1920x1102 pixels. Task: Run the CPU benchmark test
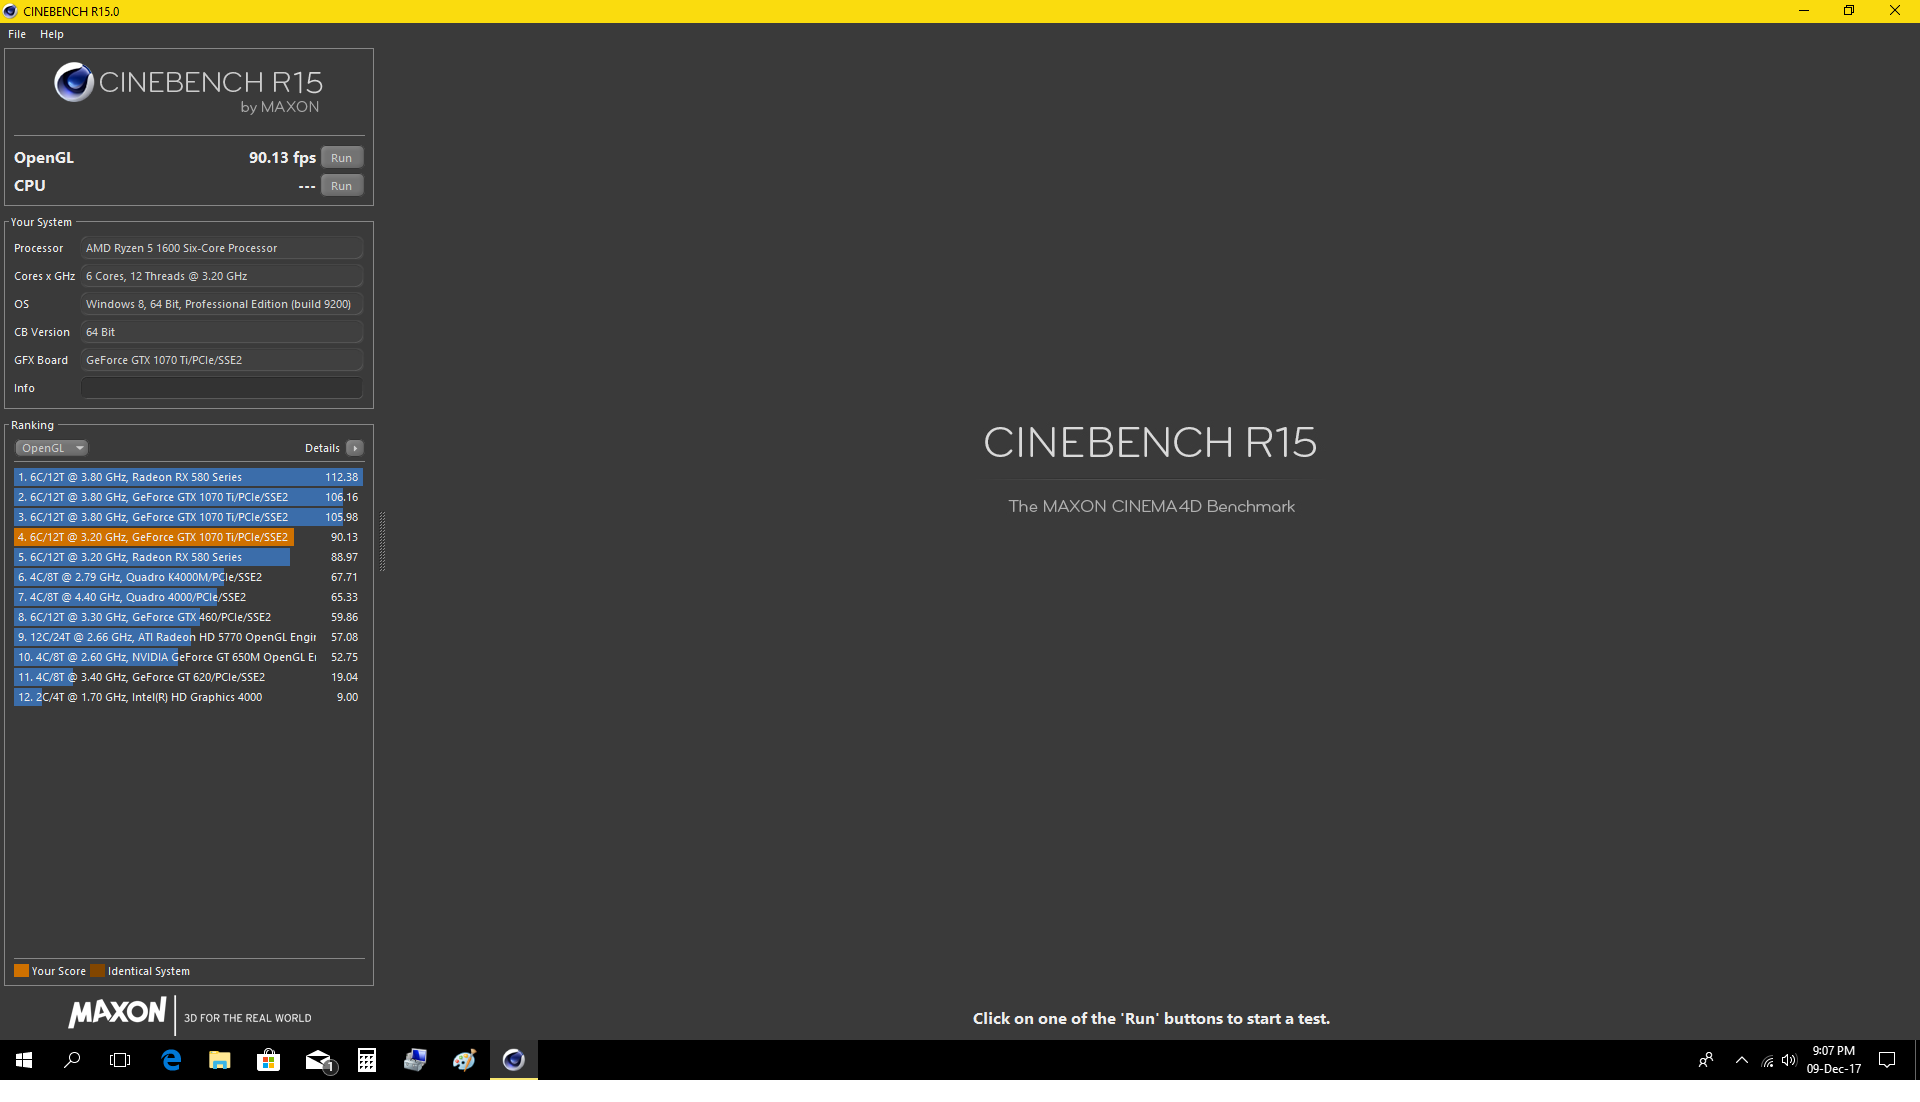341,186
